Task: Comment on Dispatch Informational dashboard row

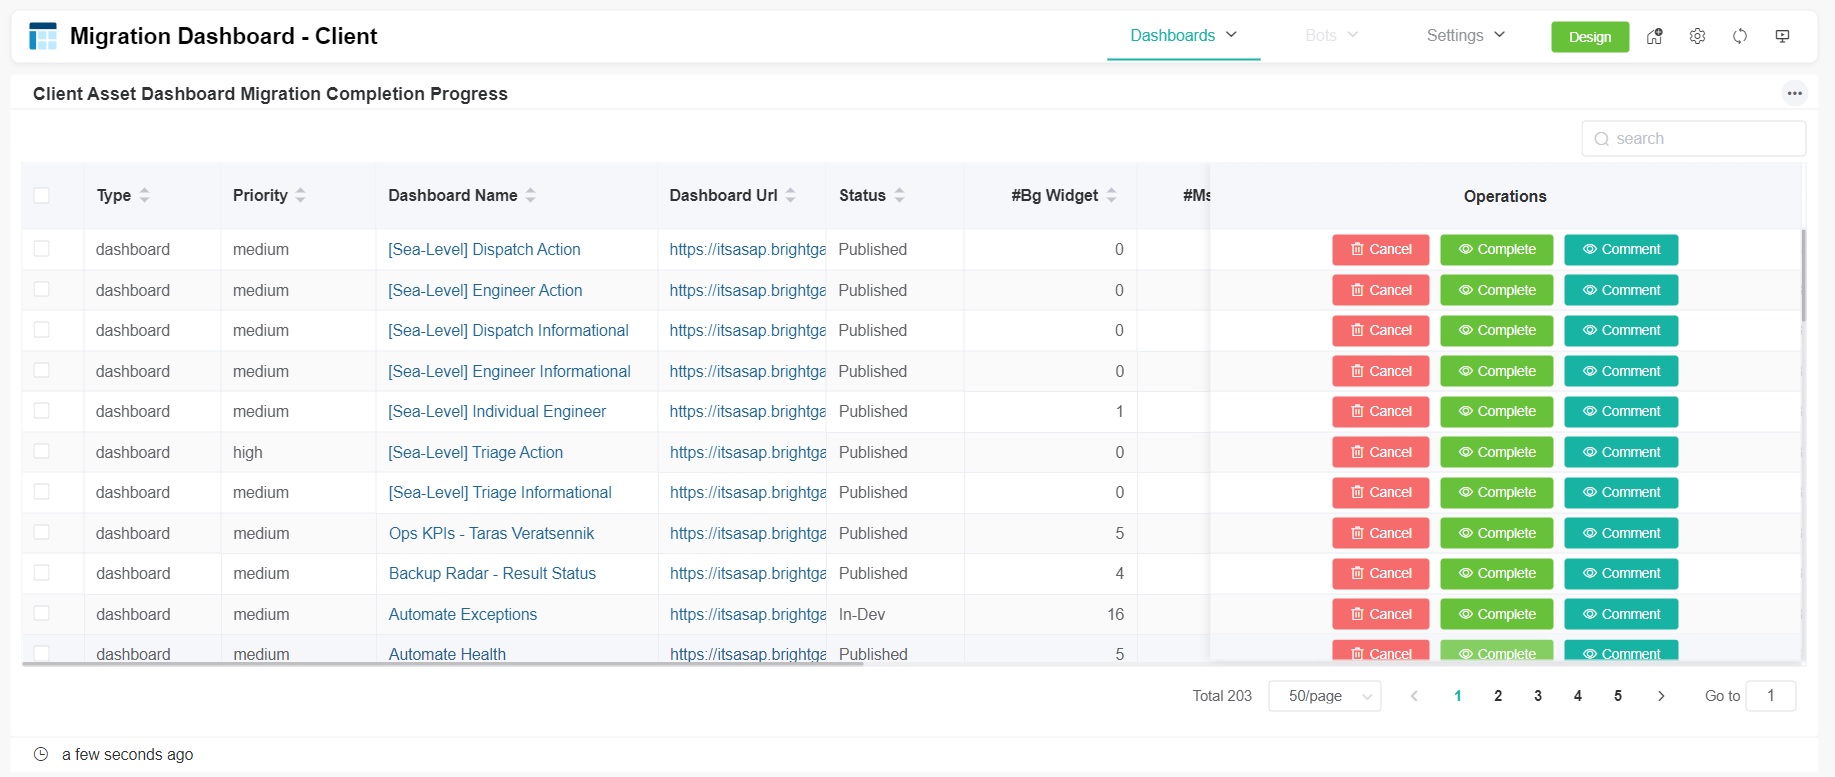Action: pyautogui.click(x=1621, y=330)
